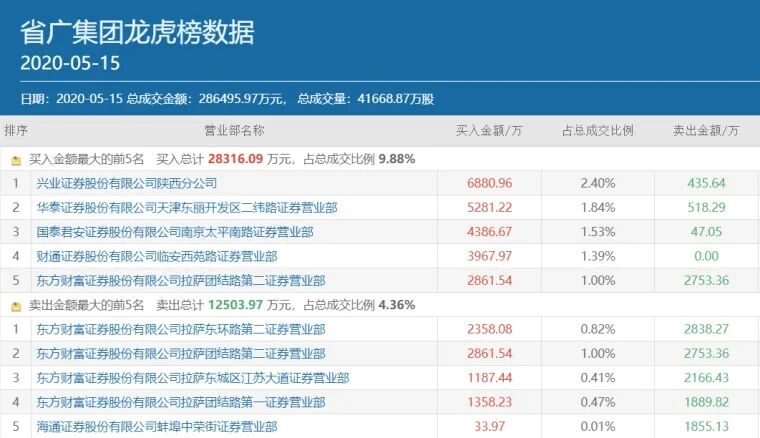Open 兴业证券股份有限公司陕西分公司 link
Screen dimensions: 760x438
coord(127,183)
